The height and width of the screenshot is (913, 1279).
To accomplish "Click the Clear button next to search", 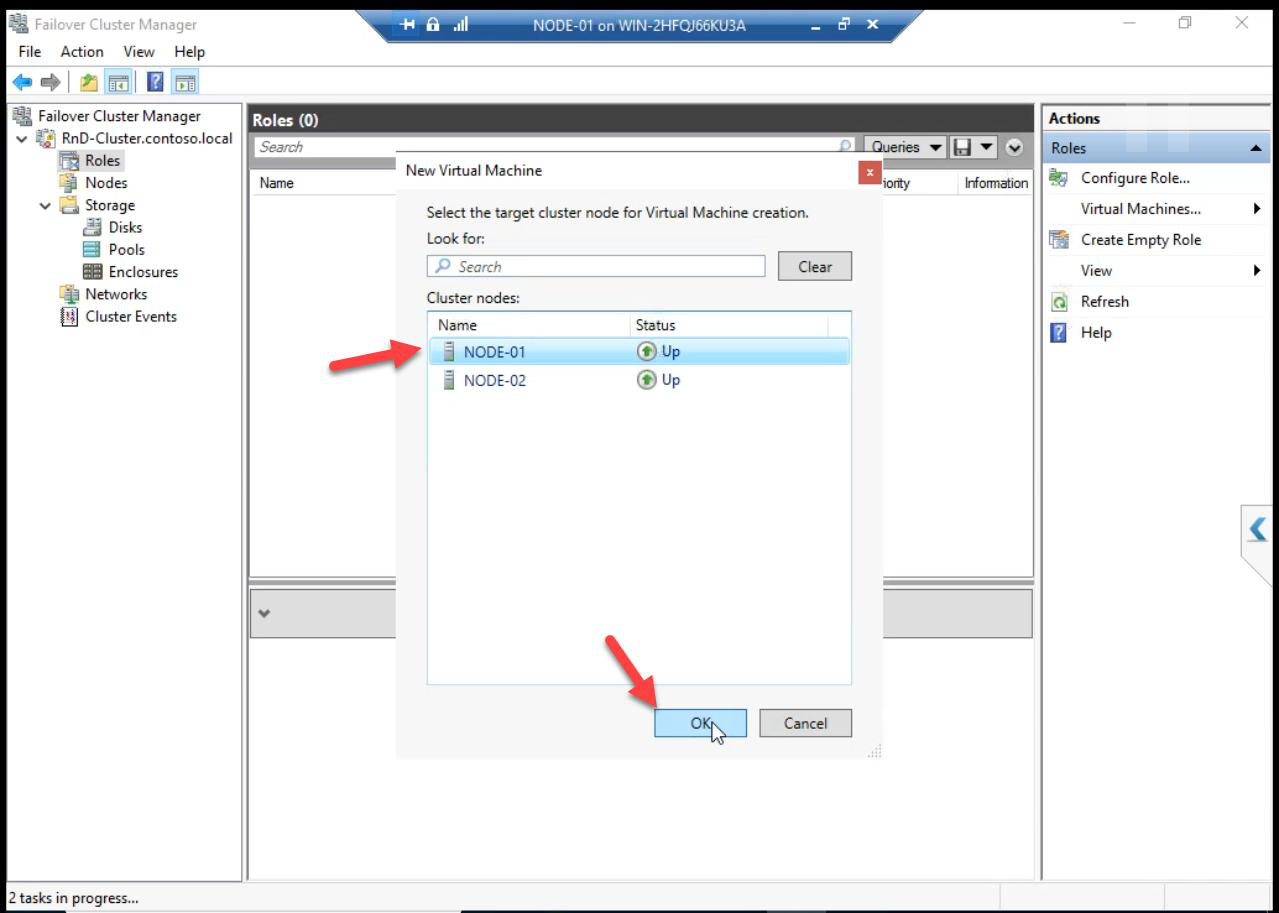I will pyautogui.click(x=815, y=267).
